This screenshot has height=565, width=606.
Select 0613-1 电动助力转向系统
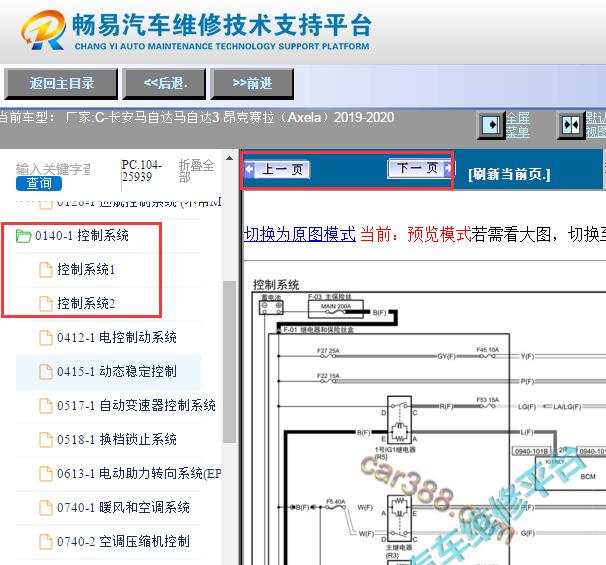pos(139,473)
